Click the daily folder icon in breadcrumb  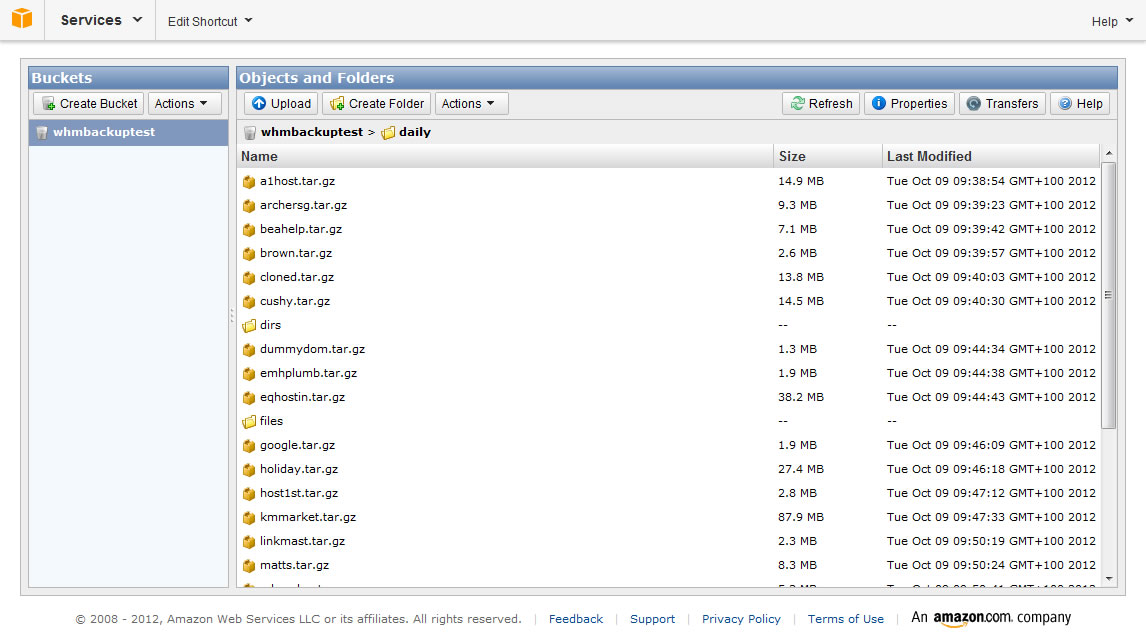click(x=388, y=132)
